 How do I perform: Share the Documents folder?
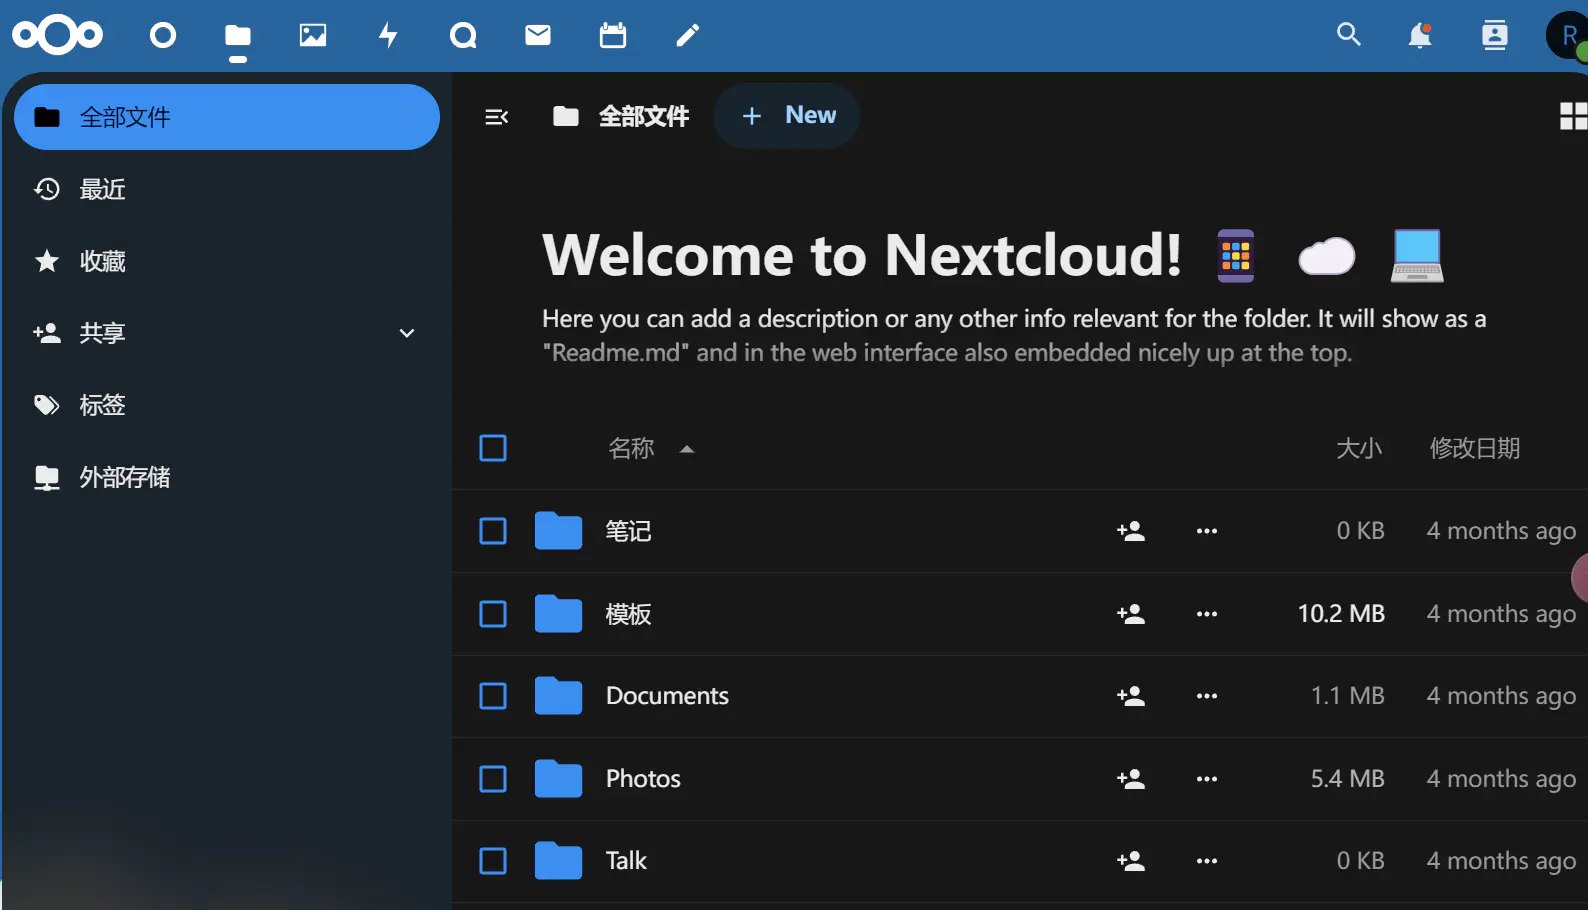[1131, 696]
